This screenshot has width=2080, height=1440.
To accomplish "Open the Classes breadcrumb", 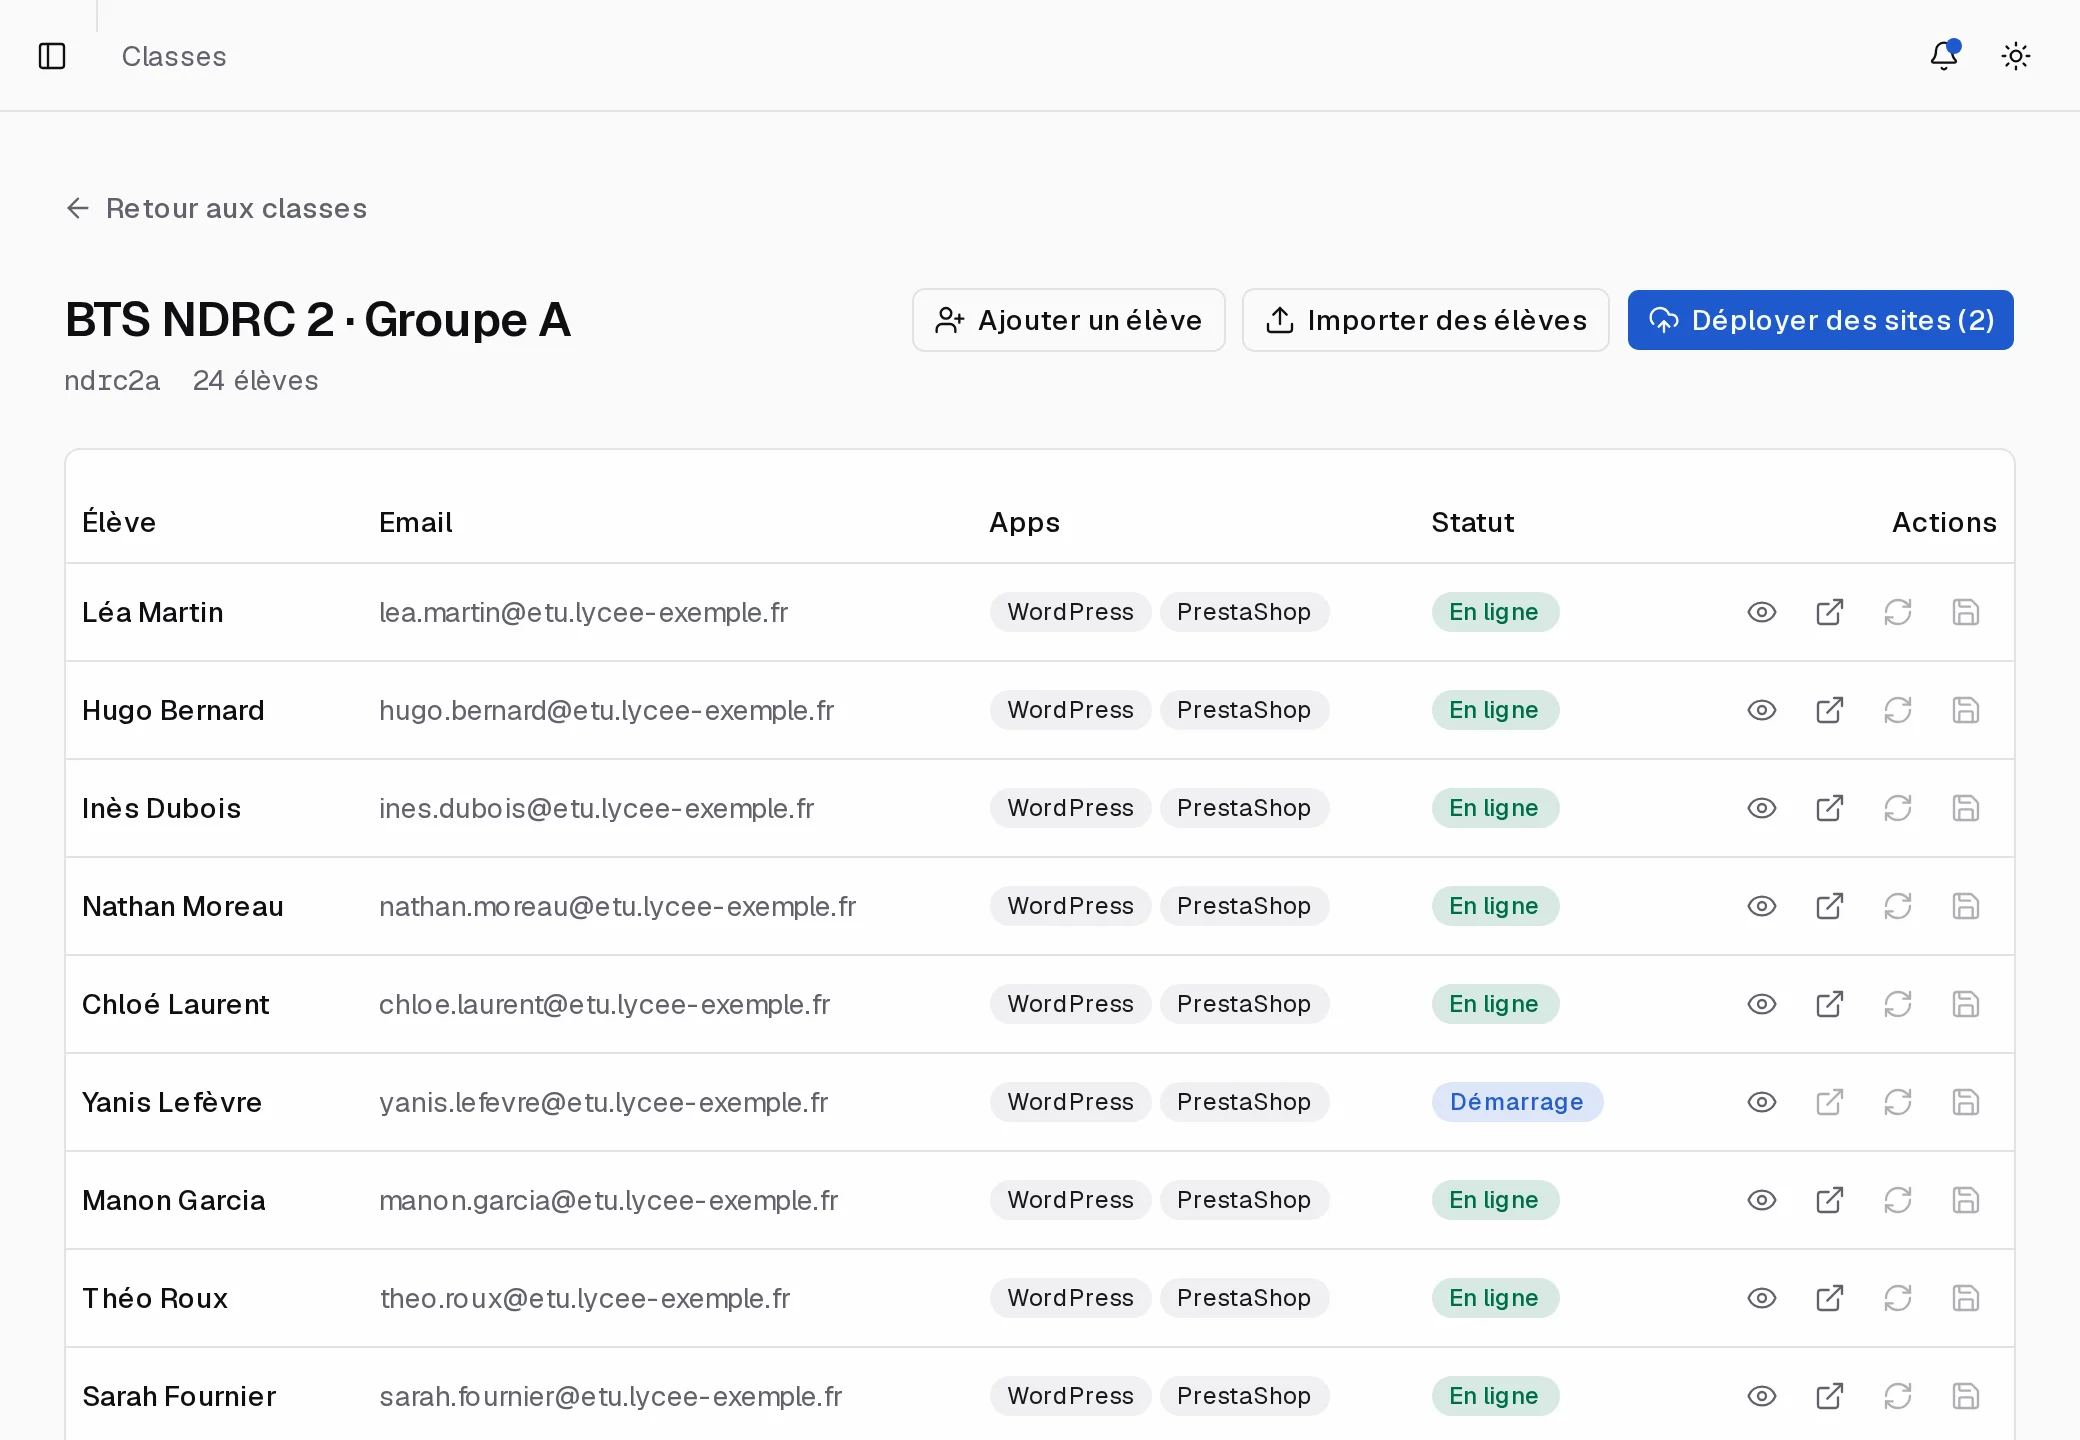I will (174, 56).
